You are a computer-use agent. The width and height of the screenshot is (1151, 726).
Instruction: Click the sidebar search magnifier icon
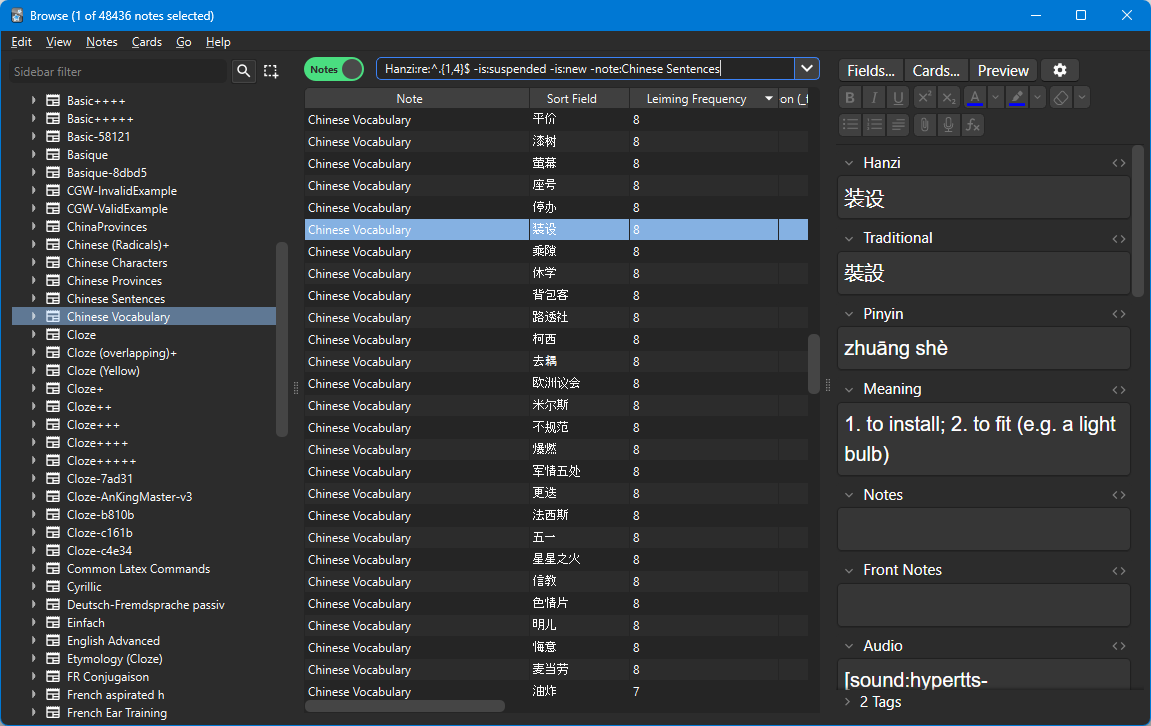pos(244,71)
